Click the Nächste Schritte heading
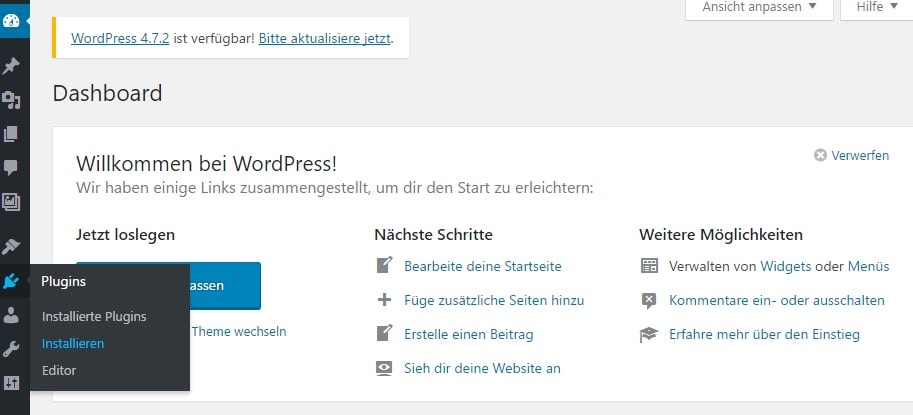Image resolution: width=913 pixels, height=415 pixels. coord(433,235)
